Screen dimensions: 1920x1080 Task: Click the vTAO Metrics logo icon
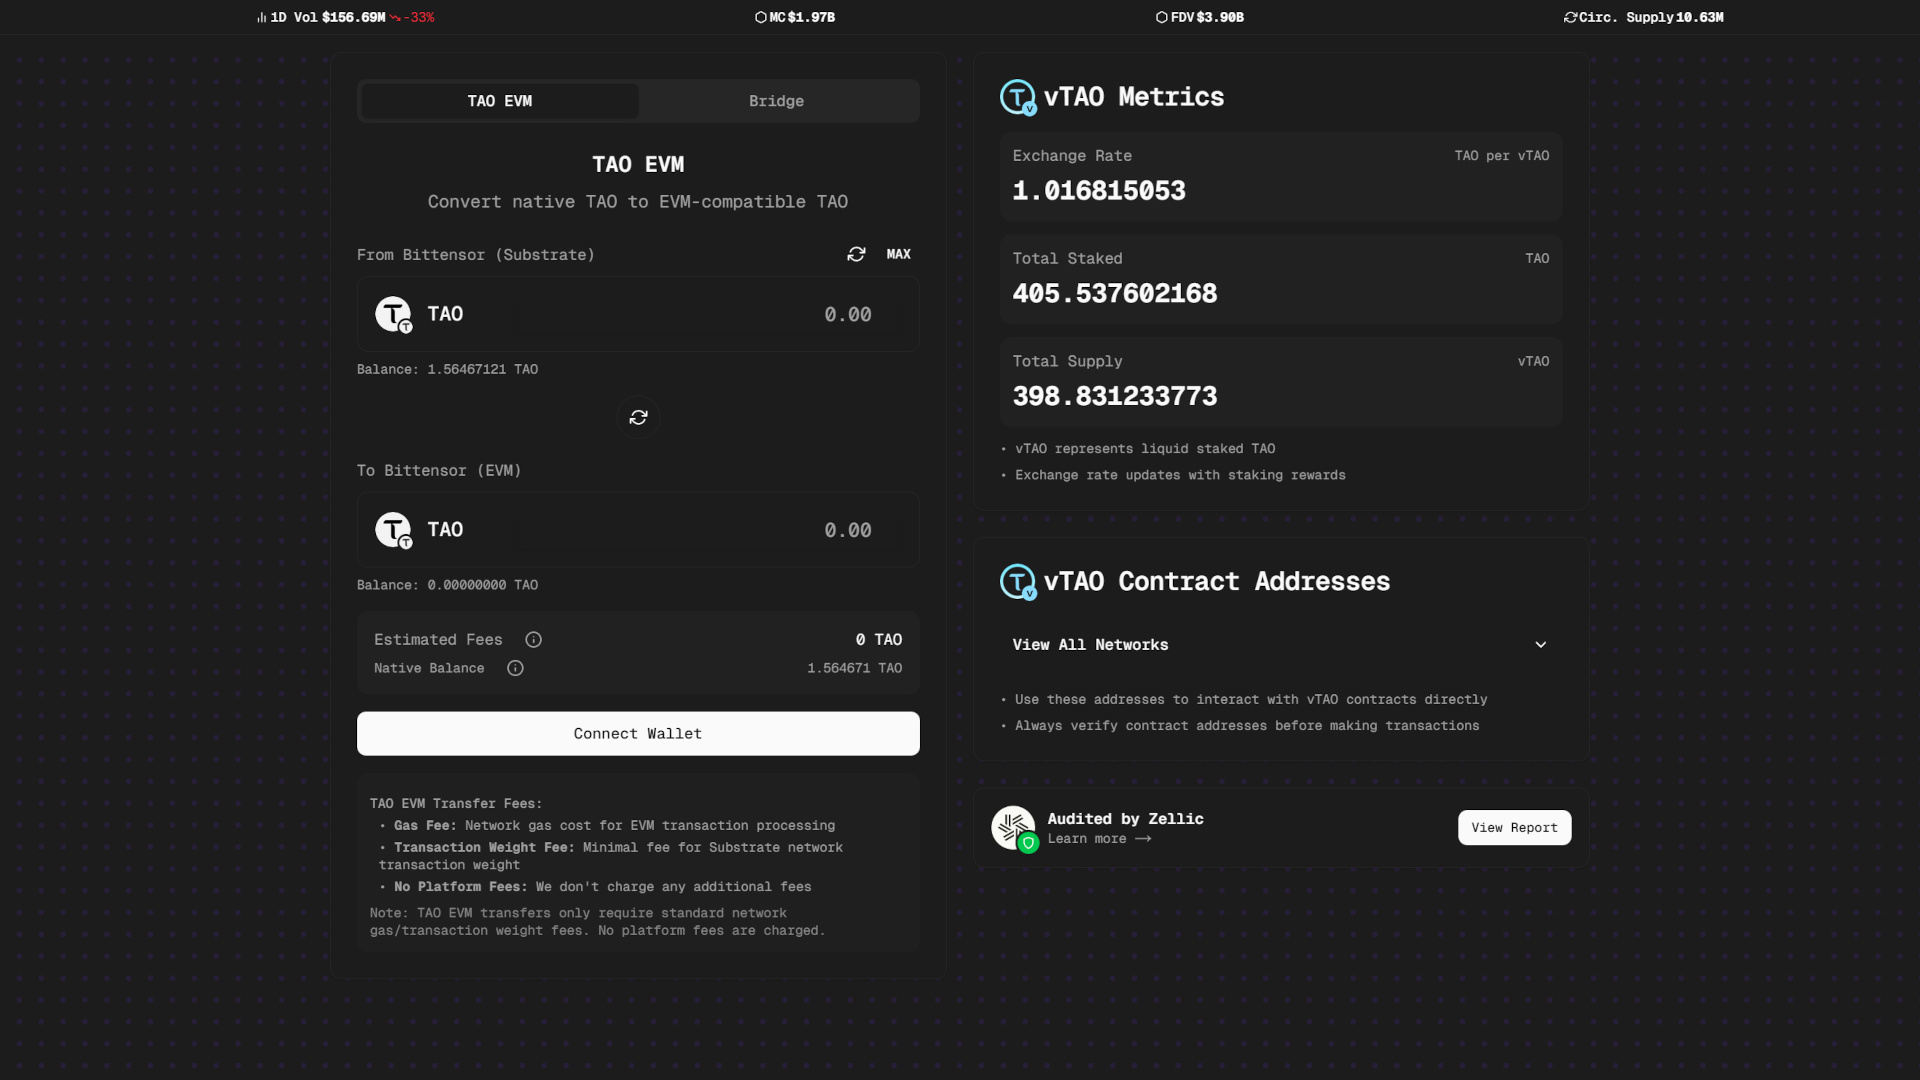1017,97
